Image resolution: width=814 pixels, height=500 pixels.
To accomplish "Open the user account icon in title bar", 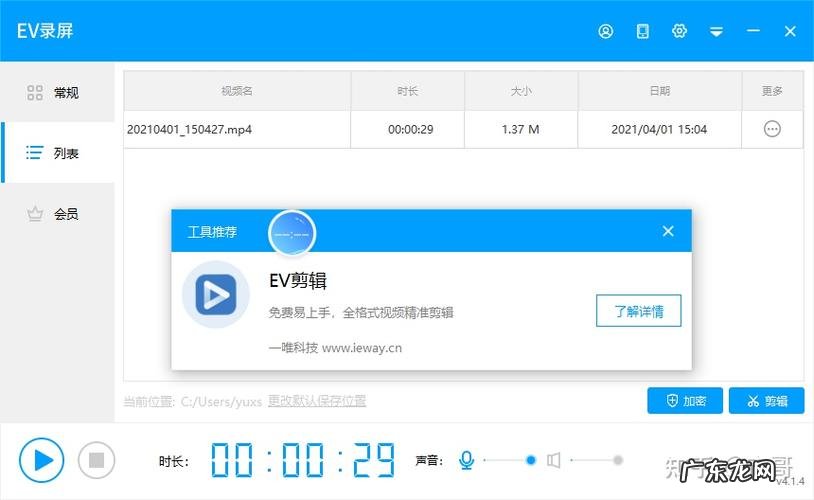I will 605,31.
